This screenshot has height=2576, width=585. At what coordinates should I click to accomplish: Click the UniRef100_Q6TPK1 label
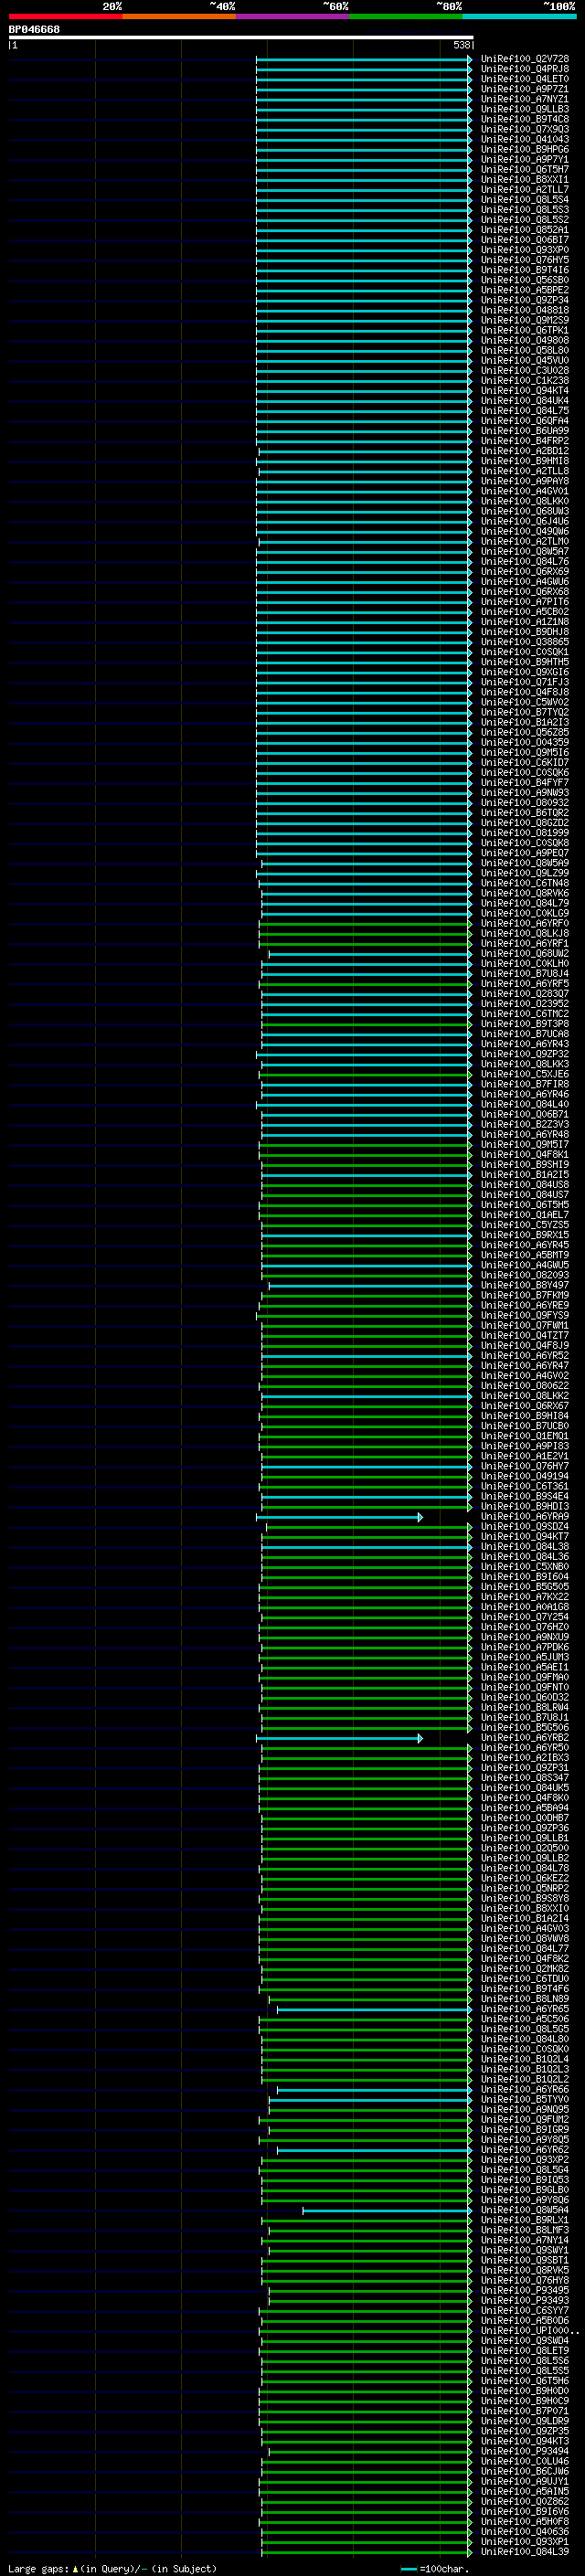524,330
